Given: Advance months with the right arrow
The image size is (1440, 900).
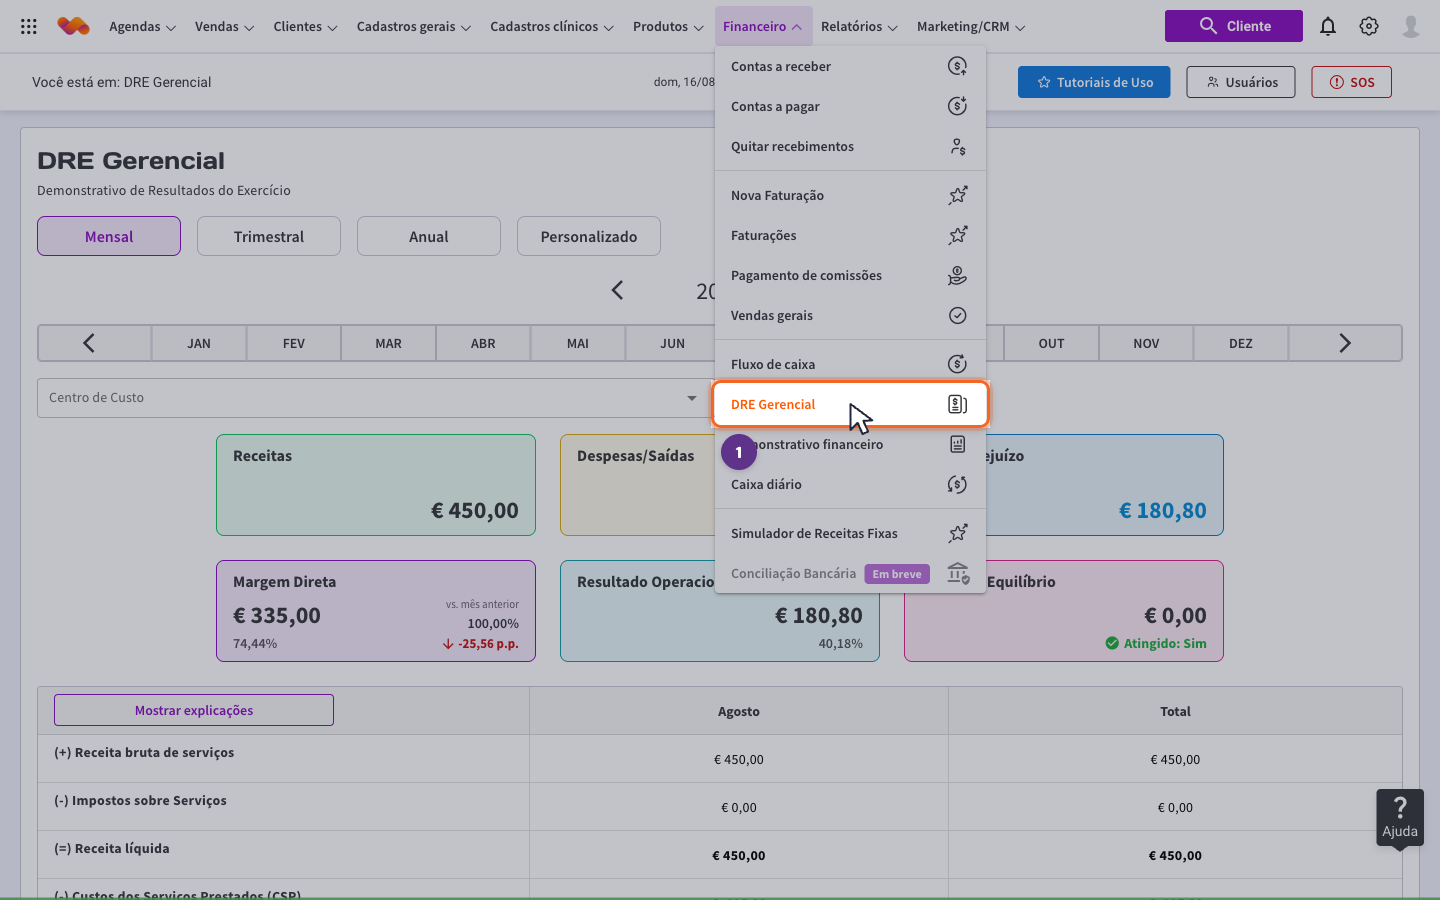Looking at the screenshot, I should [x=1345, y=343].
